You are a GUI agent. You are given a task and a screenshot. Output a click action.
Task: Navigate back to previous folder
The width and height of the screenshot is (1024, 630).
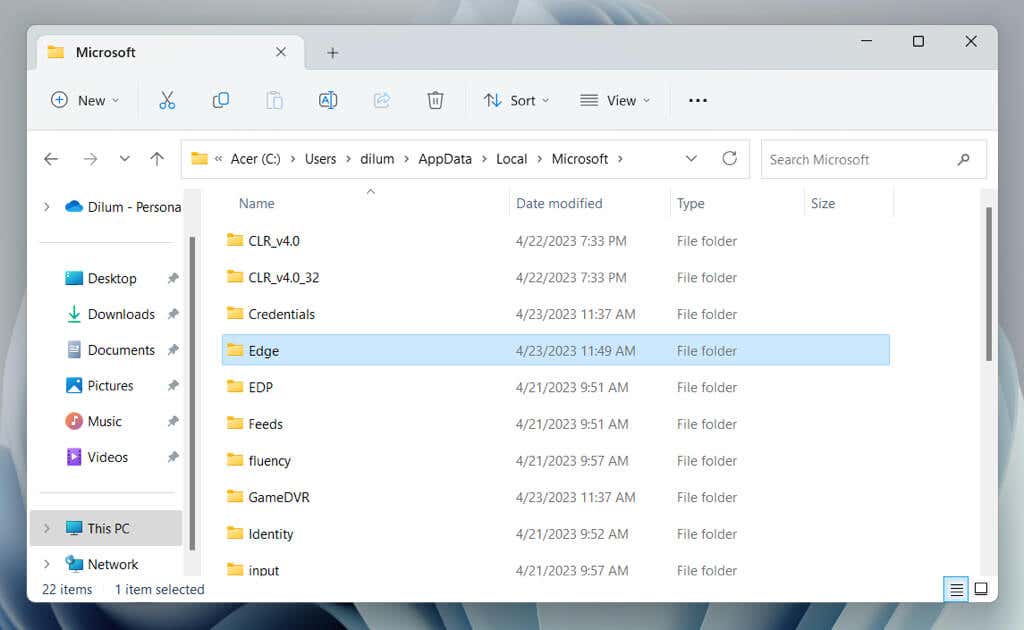point(52,159)
